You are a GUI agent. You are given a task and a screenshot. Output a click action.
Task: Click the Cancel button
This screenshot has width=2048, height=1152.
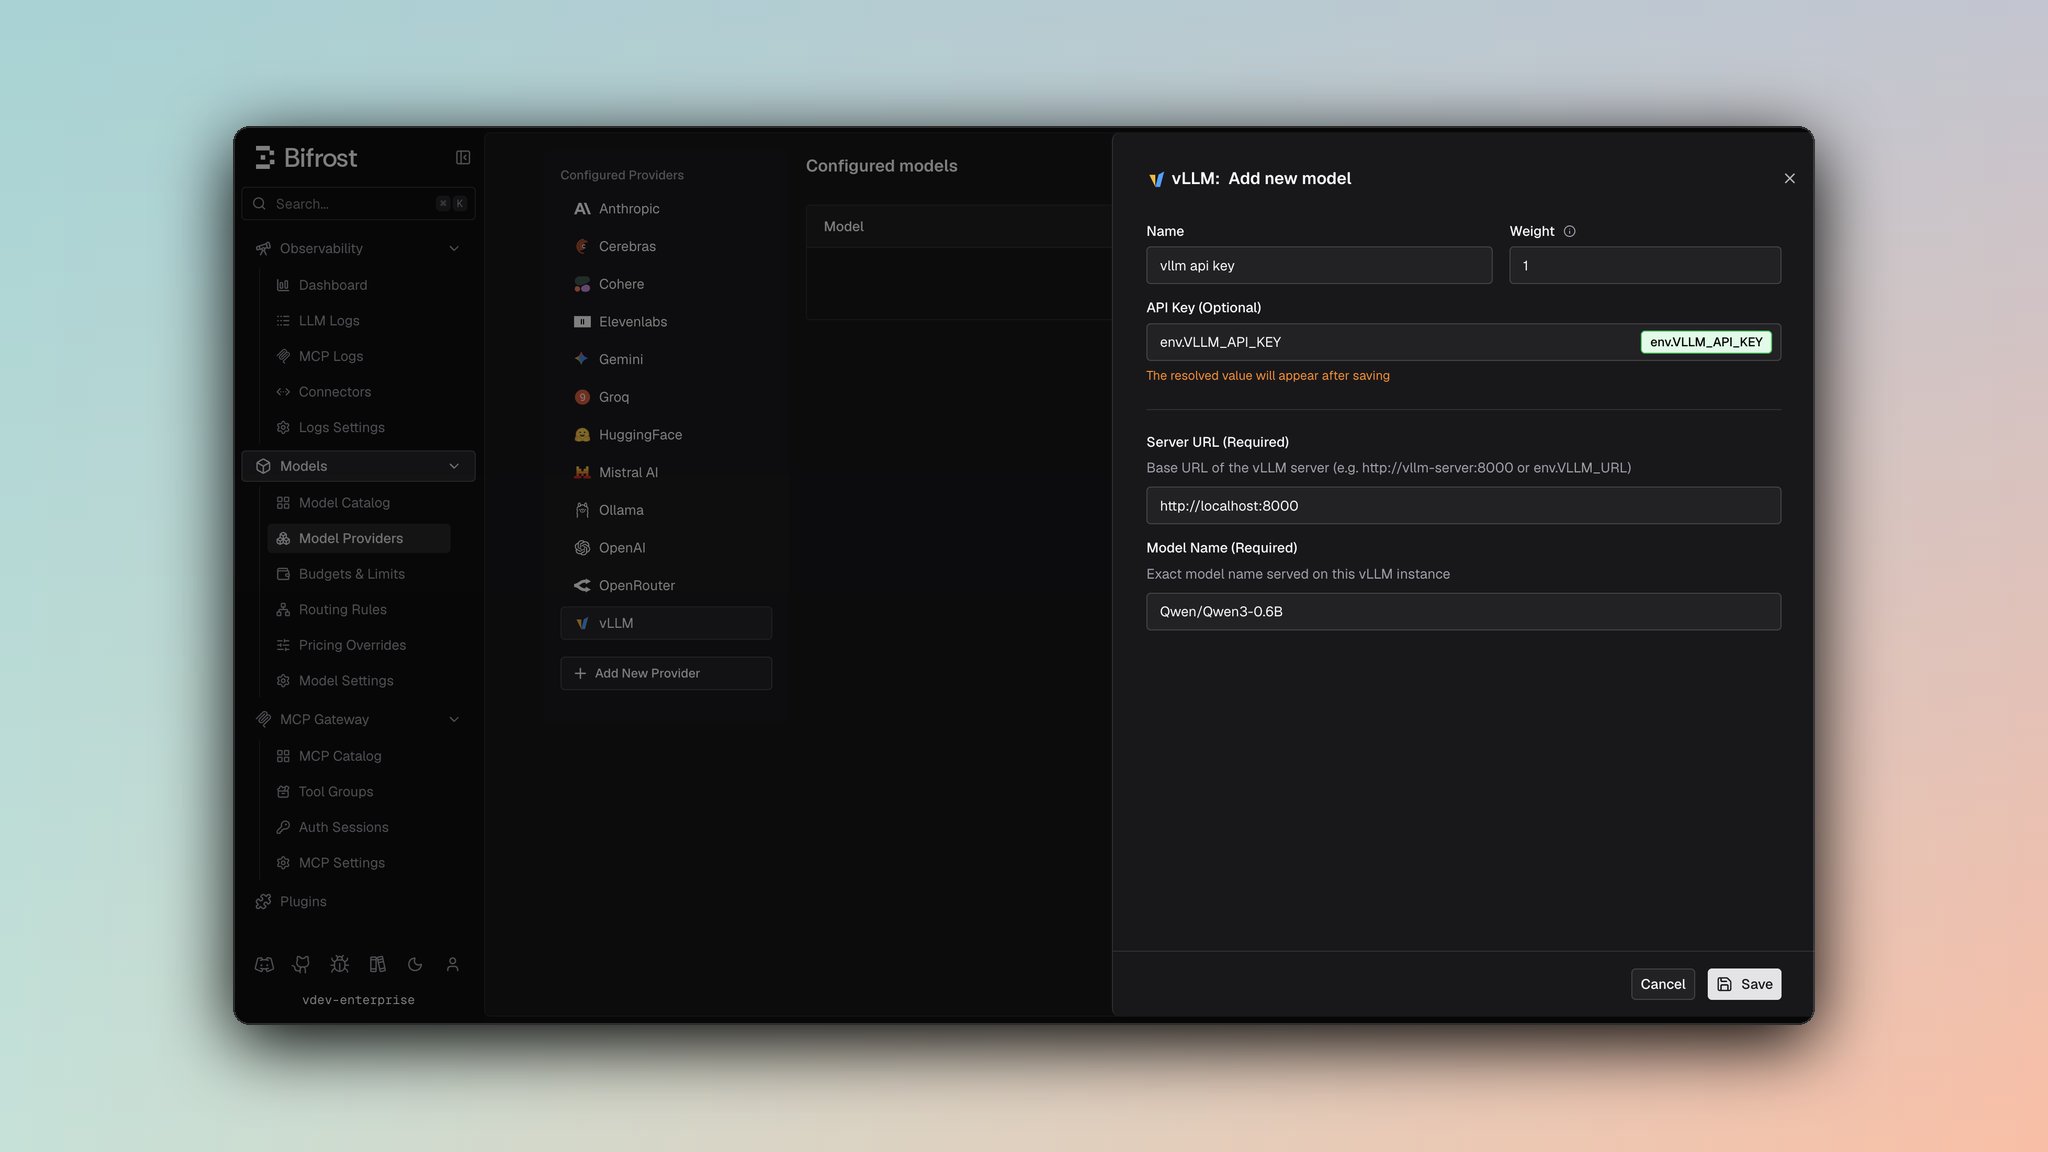click(1663, 984)
